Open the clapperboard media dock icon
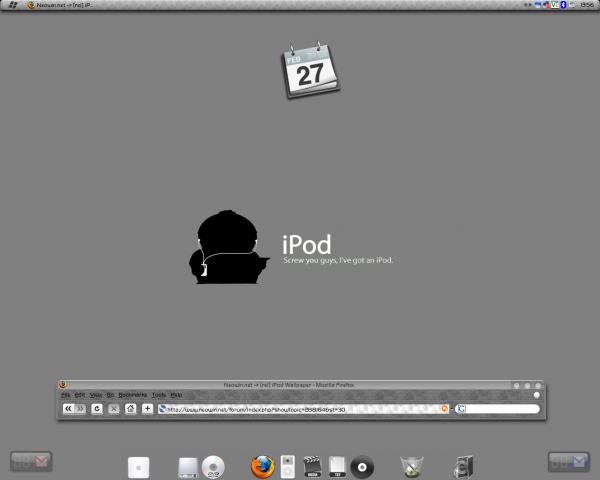600x480 pixels. point(312,466)
